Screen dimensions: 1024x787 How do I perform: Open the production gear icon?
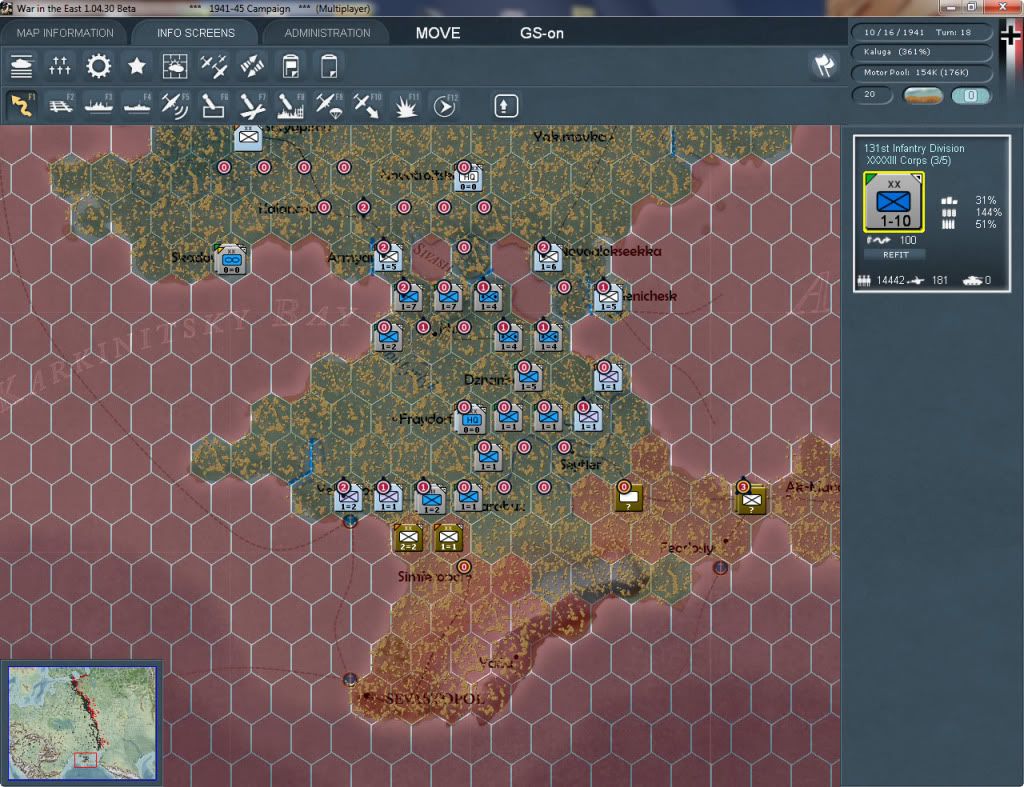[x=99, y=66]
